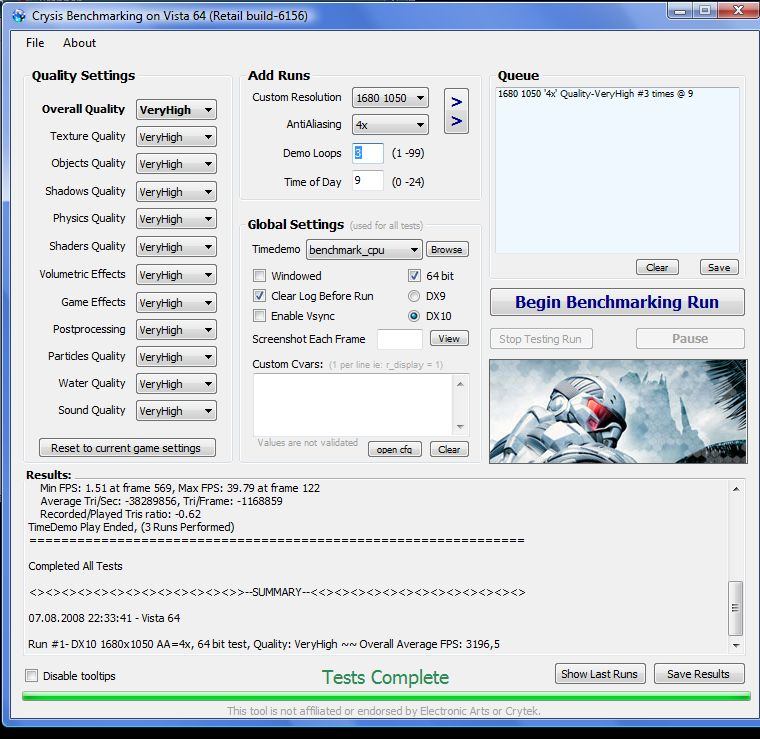Click the '07.08.2008 22:33:41 - Vista 64' line
The width and height of the screenshot is (760, 739).
point(104,618)
